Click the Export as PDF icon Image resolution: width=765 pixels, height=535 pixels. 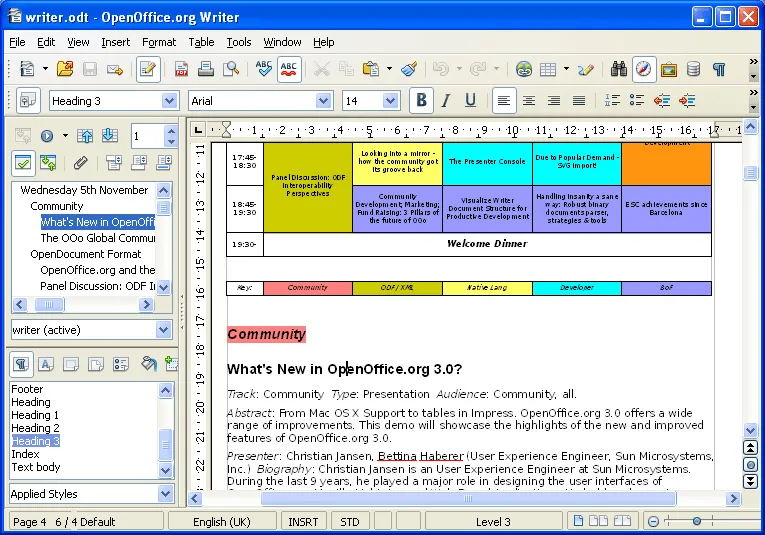(182, 69)
